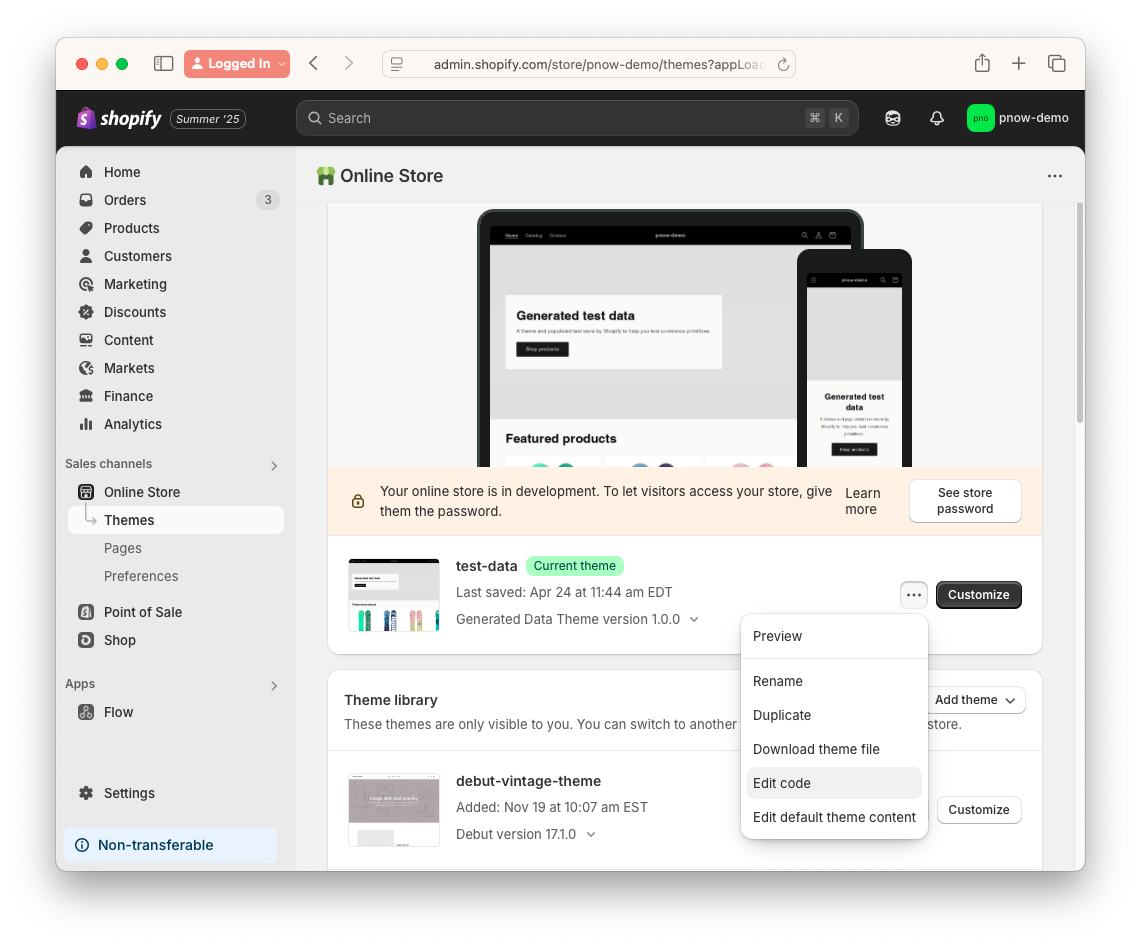1141x945 pixels.
Task: Select Edit code menu option
Action: pyautogui.click(x=834, y=783)
